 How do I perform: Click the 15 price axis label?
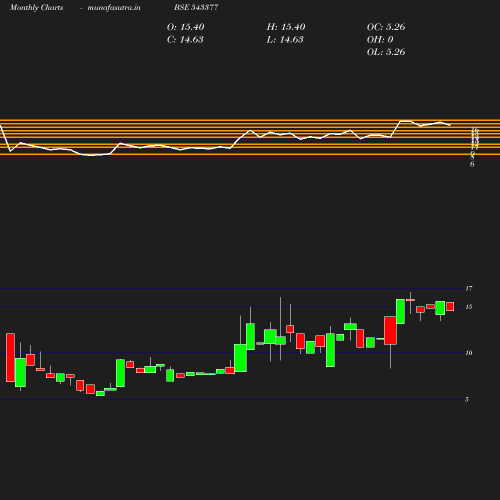[469, 307]
